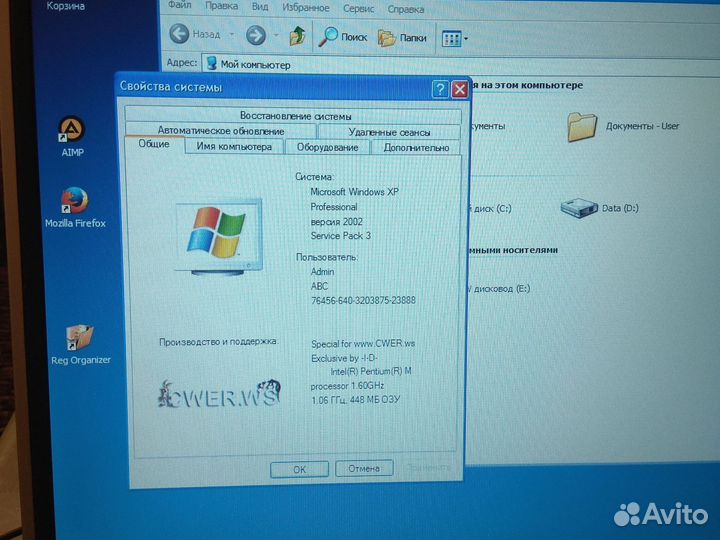Screen dimensions: 720x540
Task: Launch the Mozilla Firefox desktop icon
Action: click(x=74, y=201)
